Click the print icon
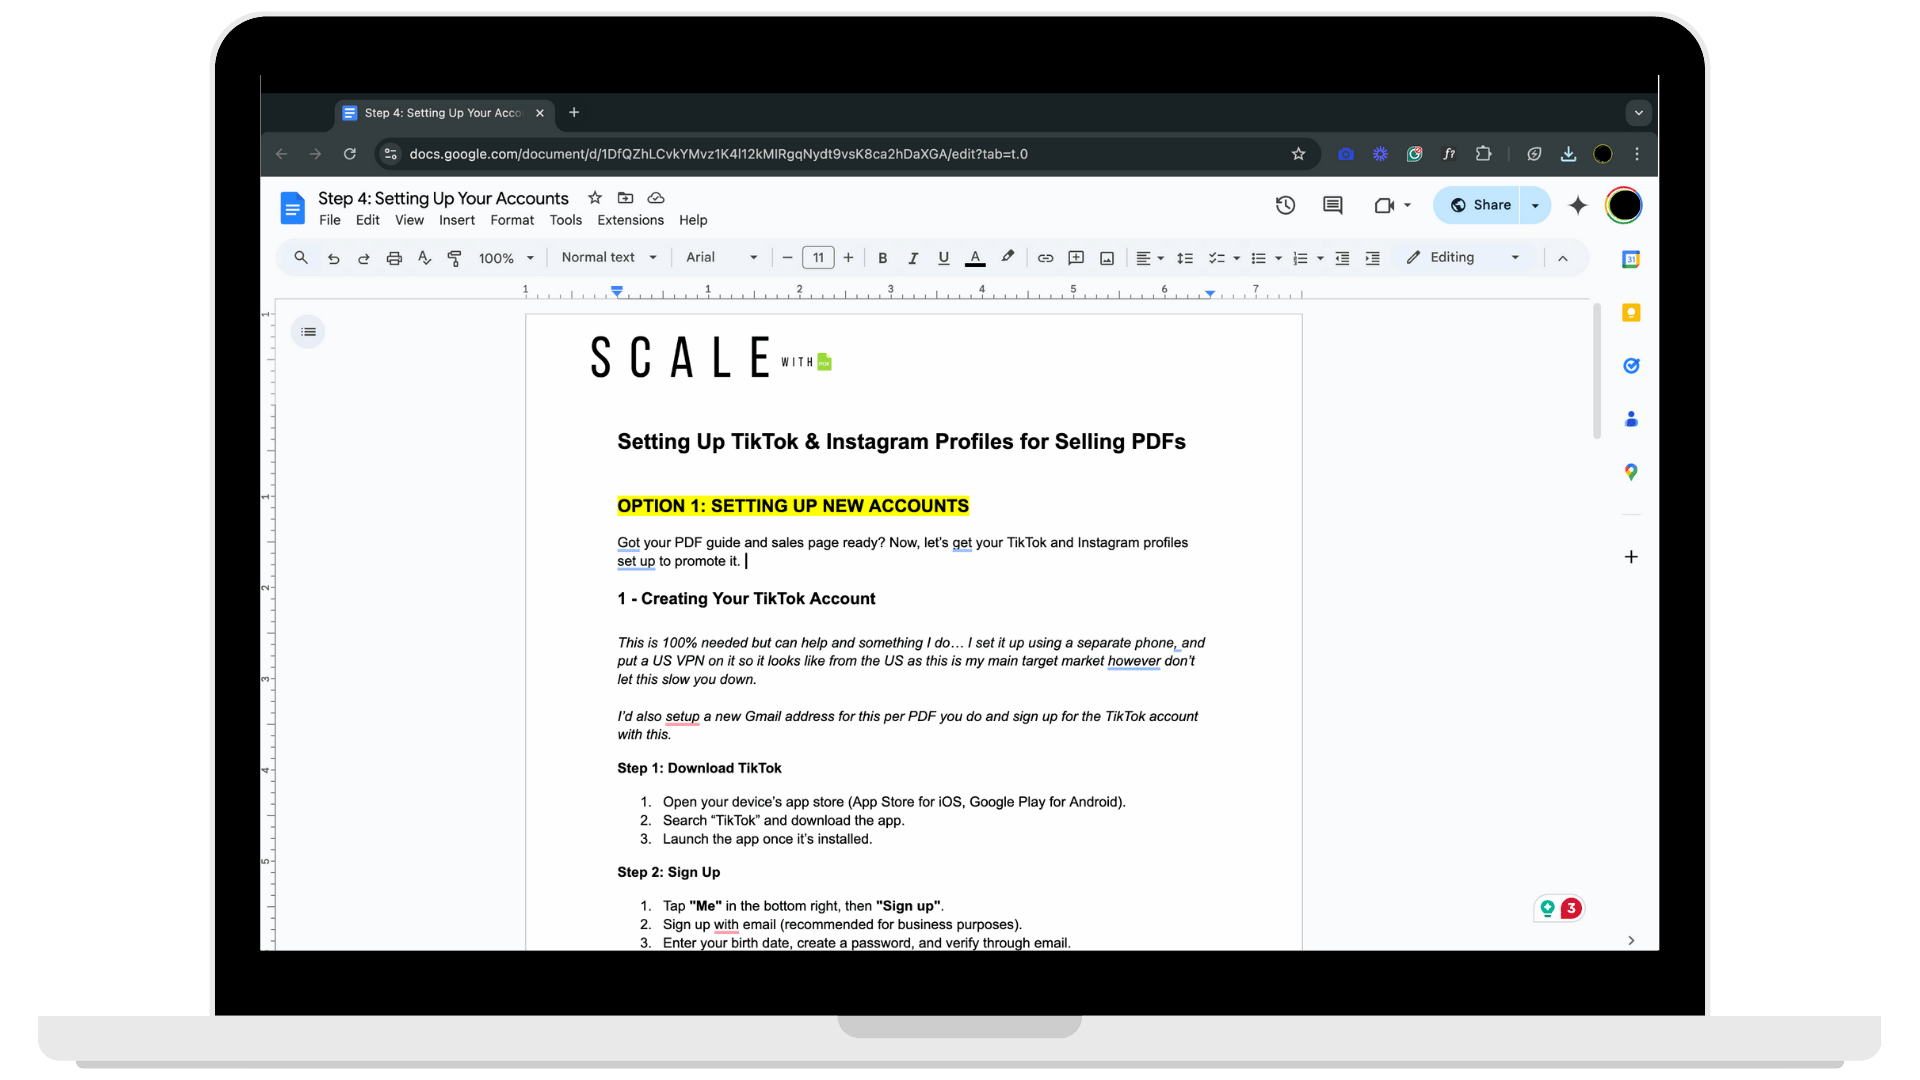This screenshot has height=1080, width=1920. (394, 258)
